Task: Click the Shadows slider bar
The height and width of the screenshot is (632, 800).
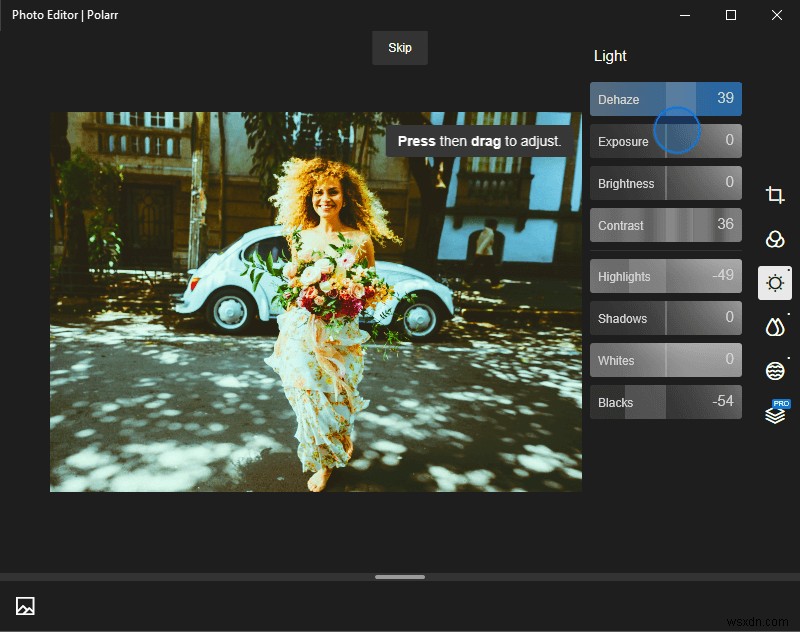Action: point(665,318)
